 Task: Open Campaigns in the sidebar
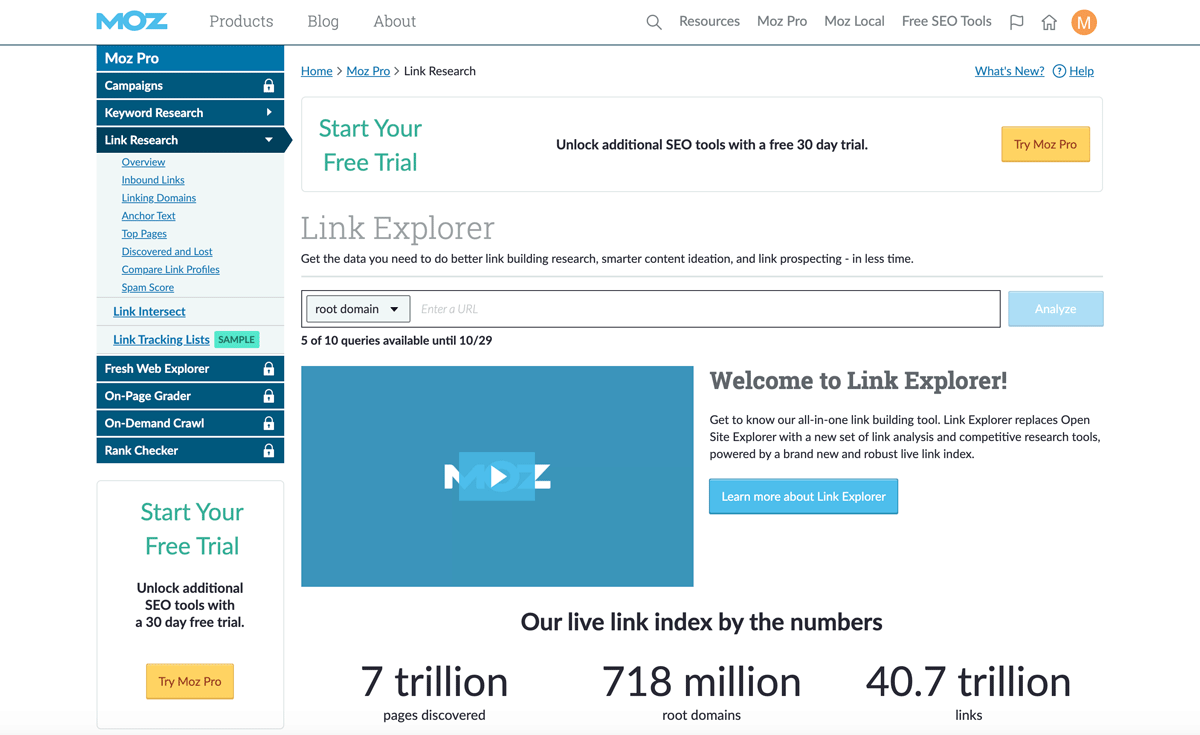tap(190, 86)
